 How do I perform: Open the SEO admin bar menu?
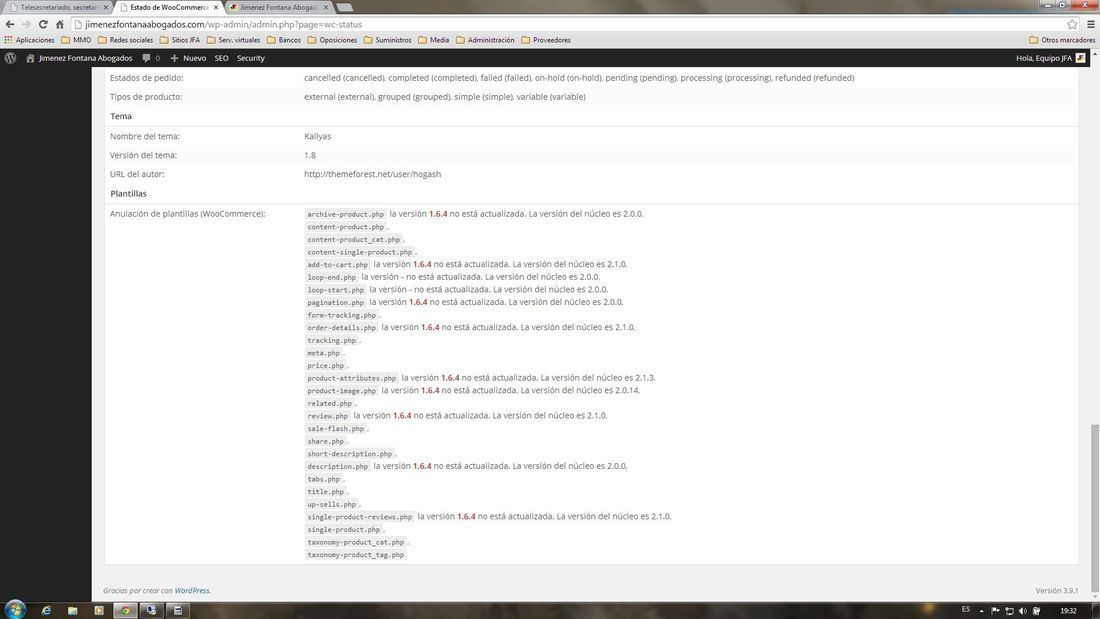click(x=221, y=58)
